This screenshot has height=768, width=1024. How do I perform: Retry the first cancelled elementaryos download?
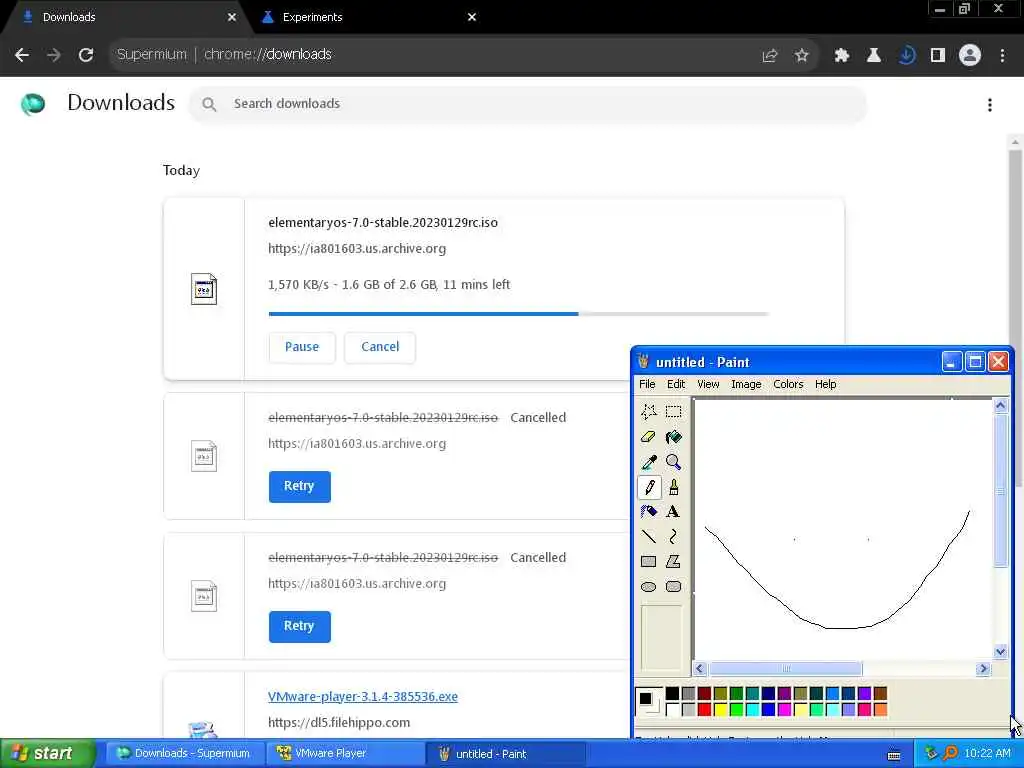tap(299, 487)
